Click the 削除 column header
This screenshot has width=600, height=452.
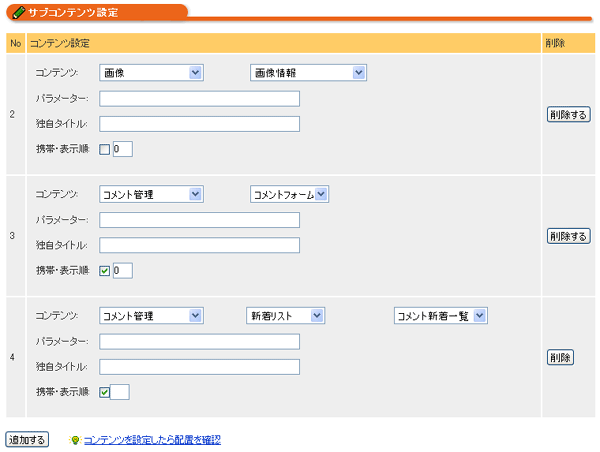coord(568,43)
